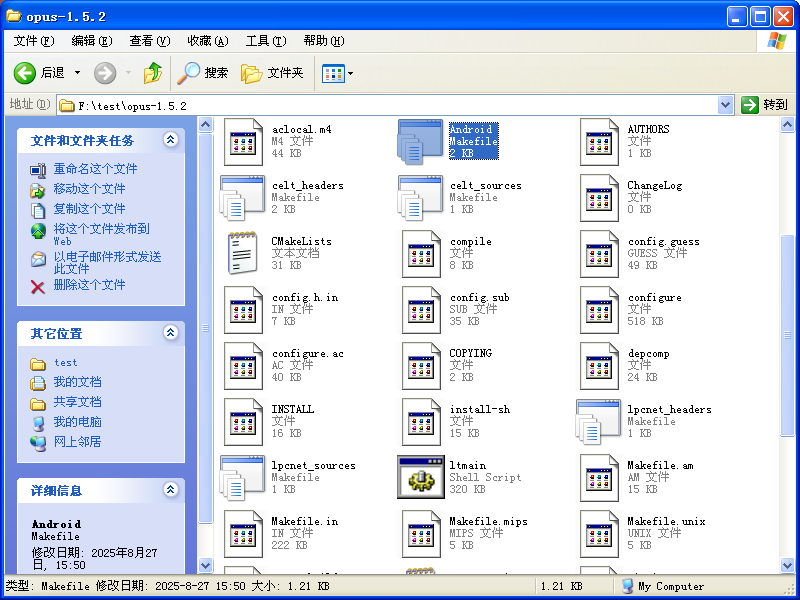Select the config.sub file icon
The image size is (800, 600).
[421, 310]
